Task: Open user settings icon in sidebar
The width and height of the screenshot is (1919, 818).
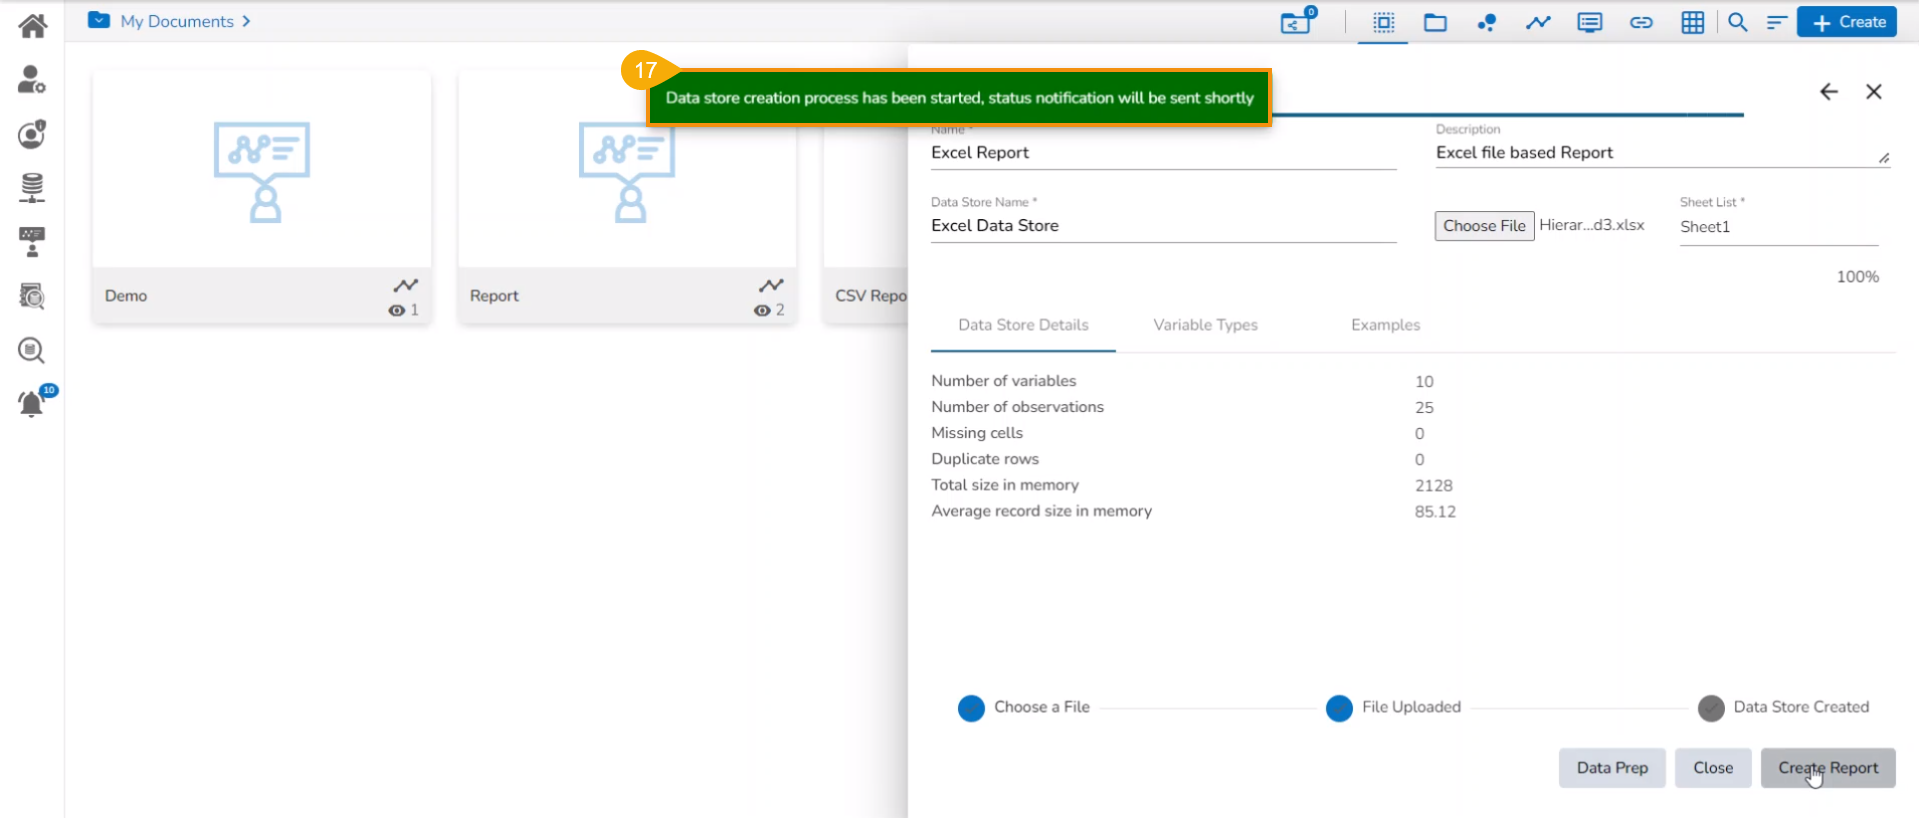Action: point(32,79)
